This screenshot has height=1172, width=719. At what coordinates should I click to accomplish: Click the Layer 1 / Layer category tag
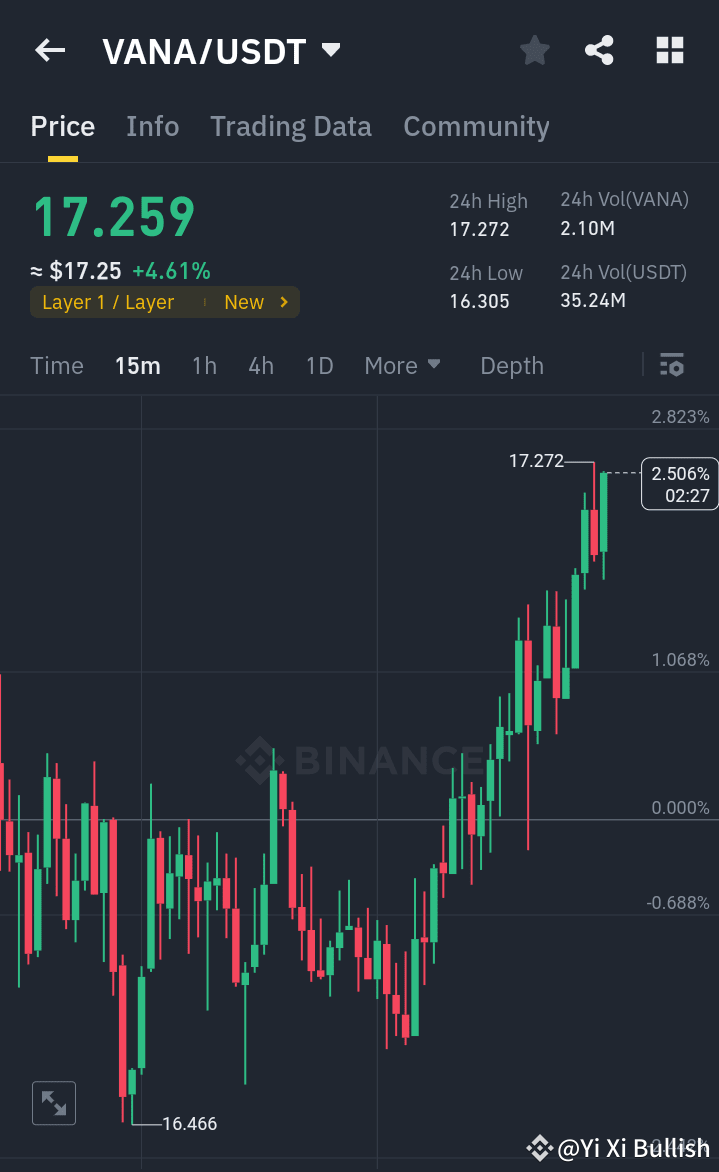[x=110, y=302]
